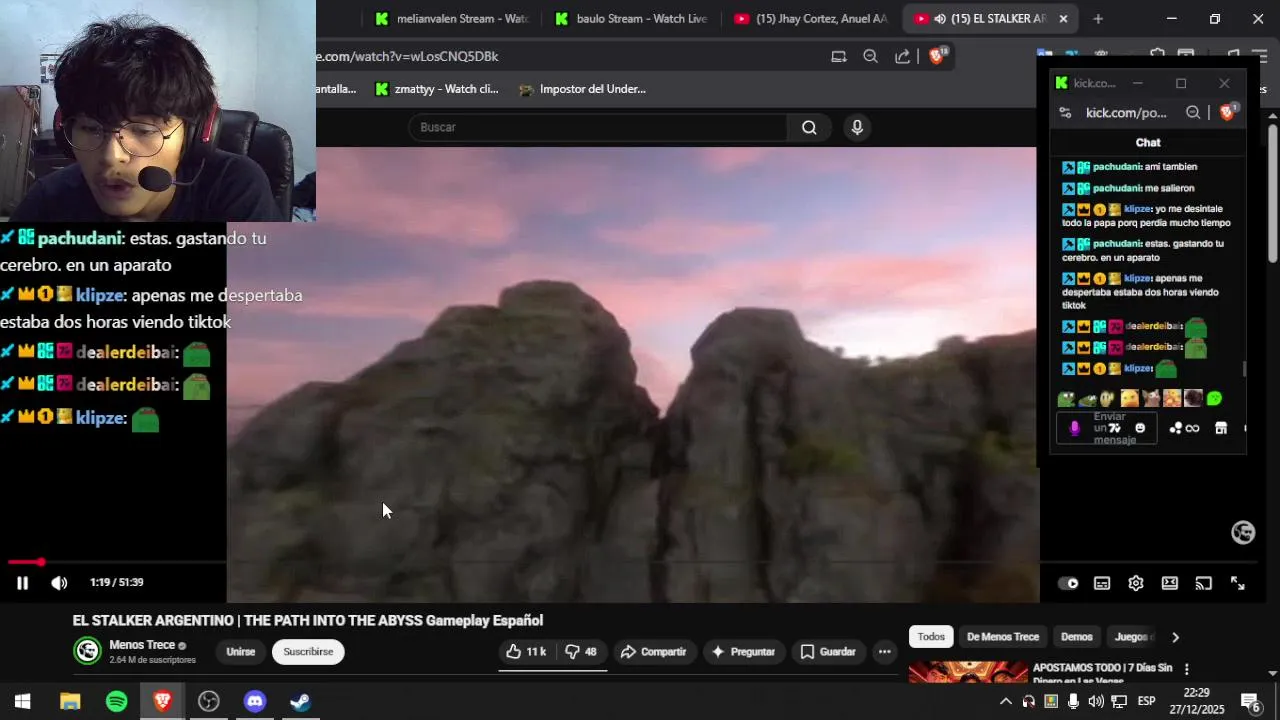Select the green chat-bubble emote in Kick quick emotes

coord(1214,398)
